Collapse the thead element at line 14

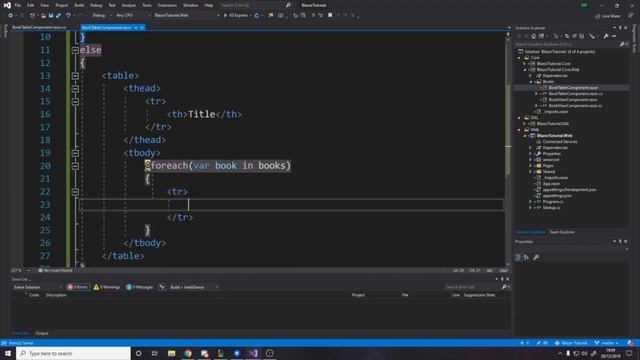pyautogui.click(x=75, y=89)
